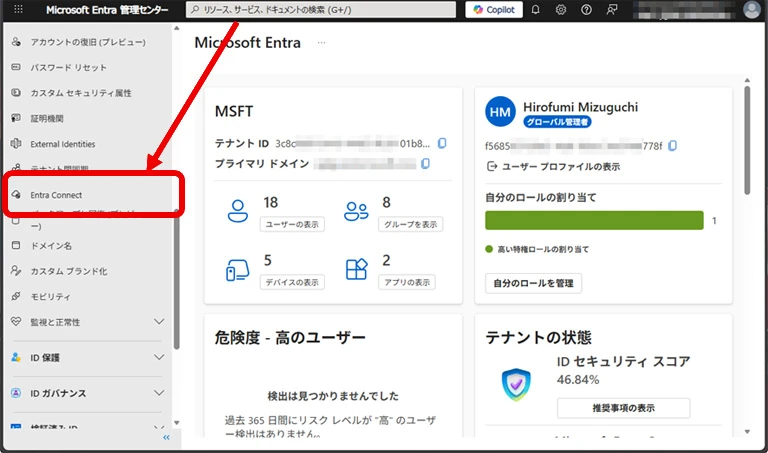Image resolution: width=768 pixels, height=453 pixels.
Task: Click the 証明機関 certificate icon
Action: pyautogui.click(x=16, y=118)
